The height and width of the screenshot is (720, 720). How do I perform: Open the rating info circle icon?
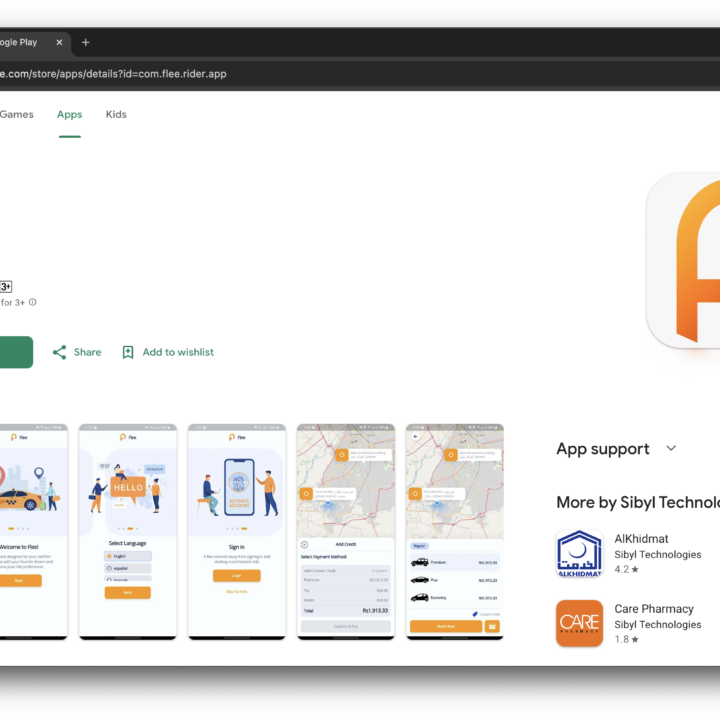pyautogui.click(x=33, y=302)
